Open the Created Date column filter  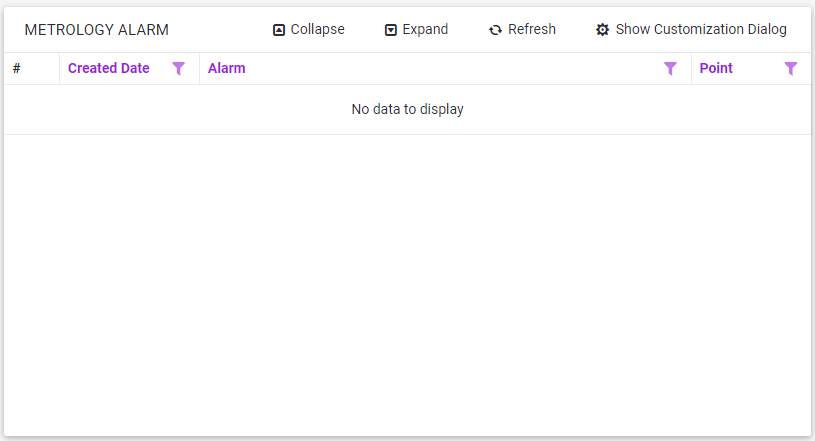click(179, 69)
